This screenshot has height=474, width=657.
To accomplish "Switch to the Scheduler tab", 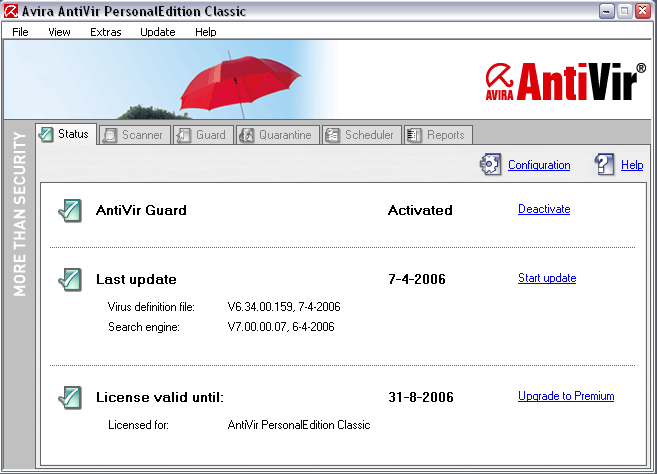I will pos(362,135).
